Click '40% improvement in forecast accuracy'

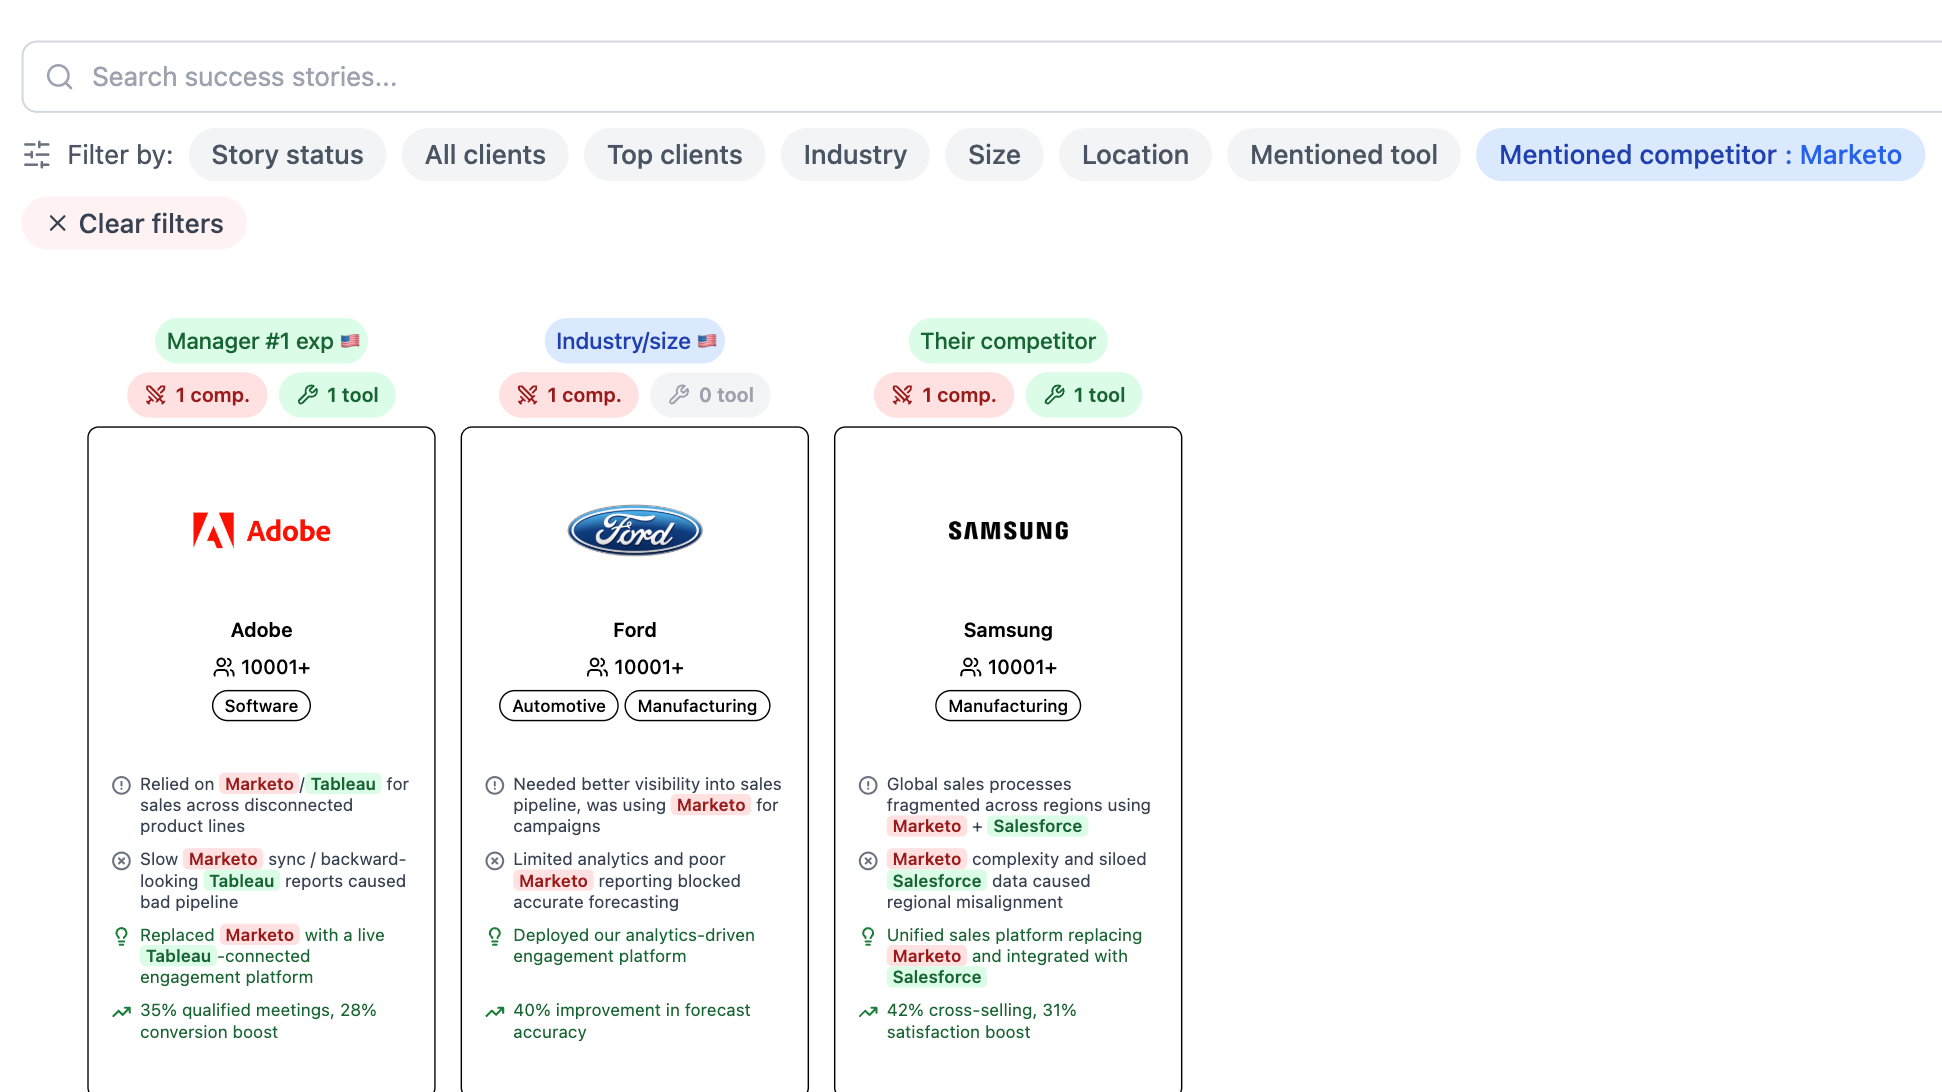coord(632,1021)
